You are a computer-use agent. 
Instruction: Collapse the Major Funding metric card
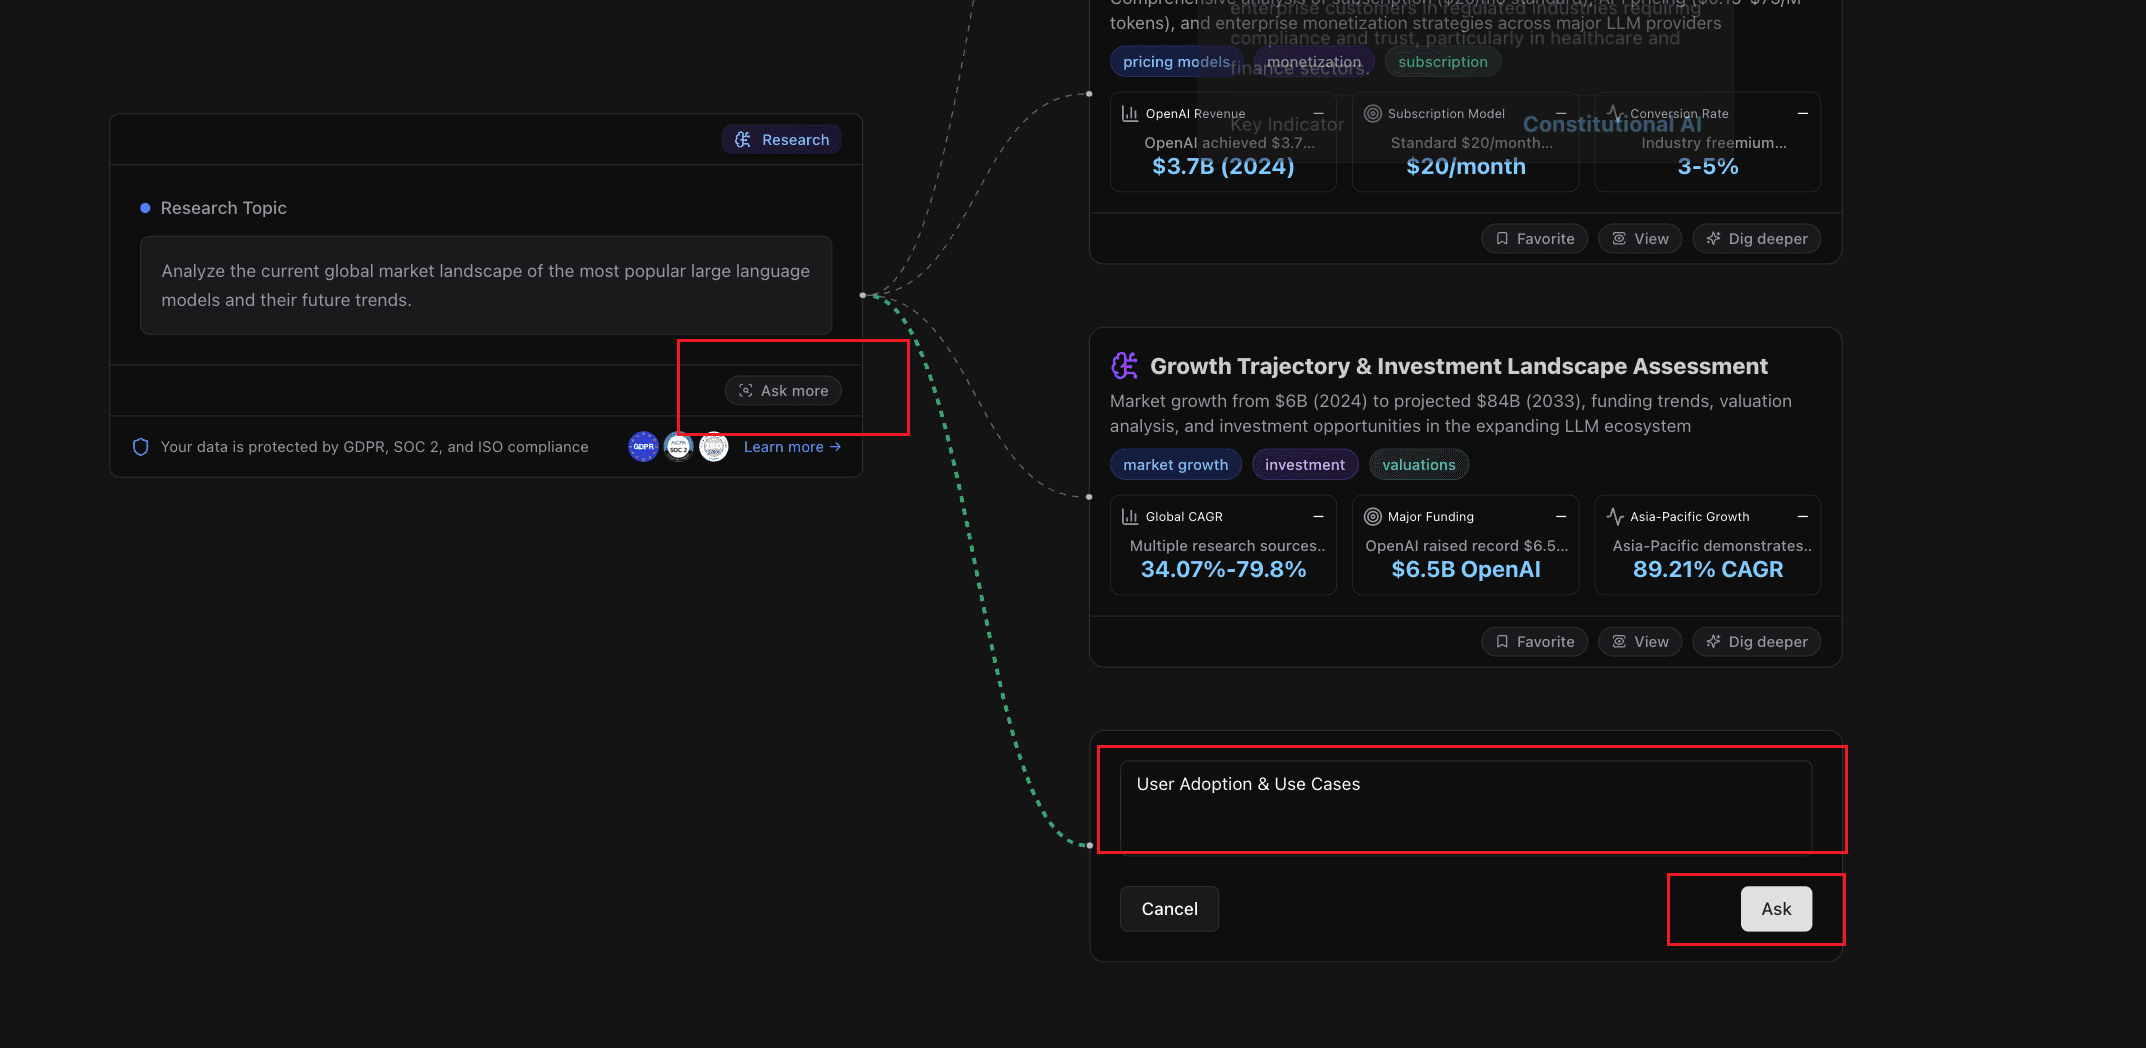pyautogui.click(x=1561, y=517)
